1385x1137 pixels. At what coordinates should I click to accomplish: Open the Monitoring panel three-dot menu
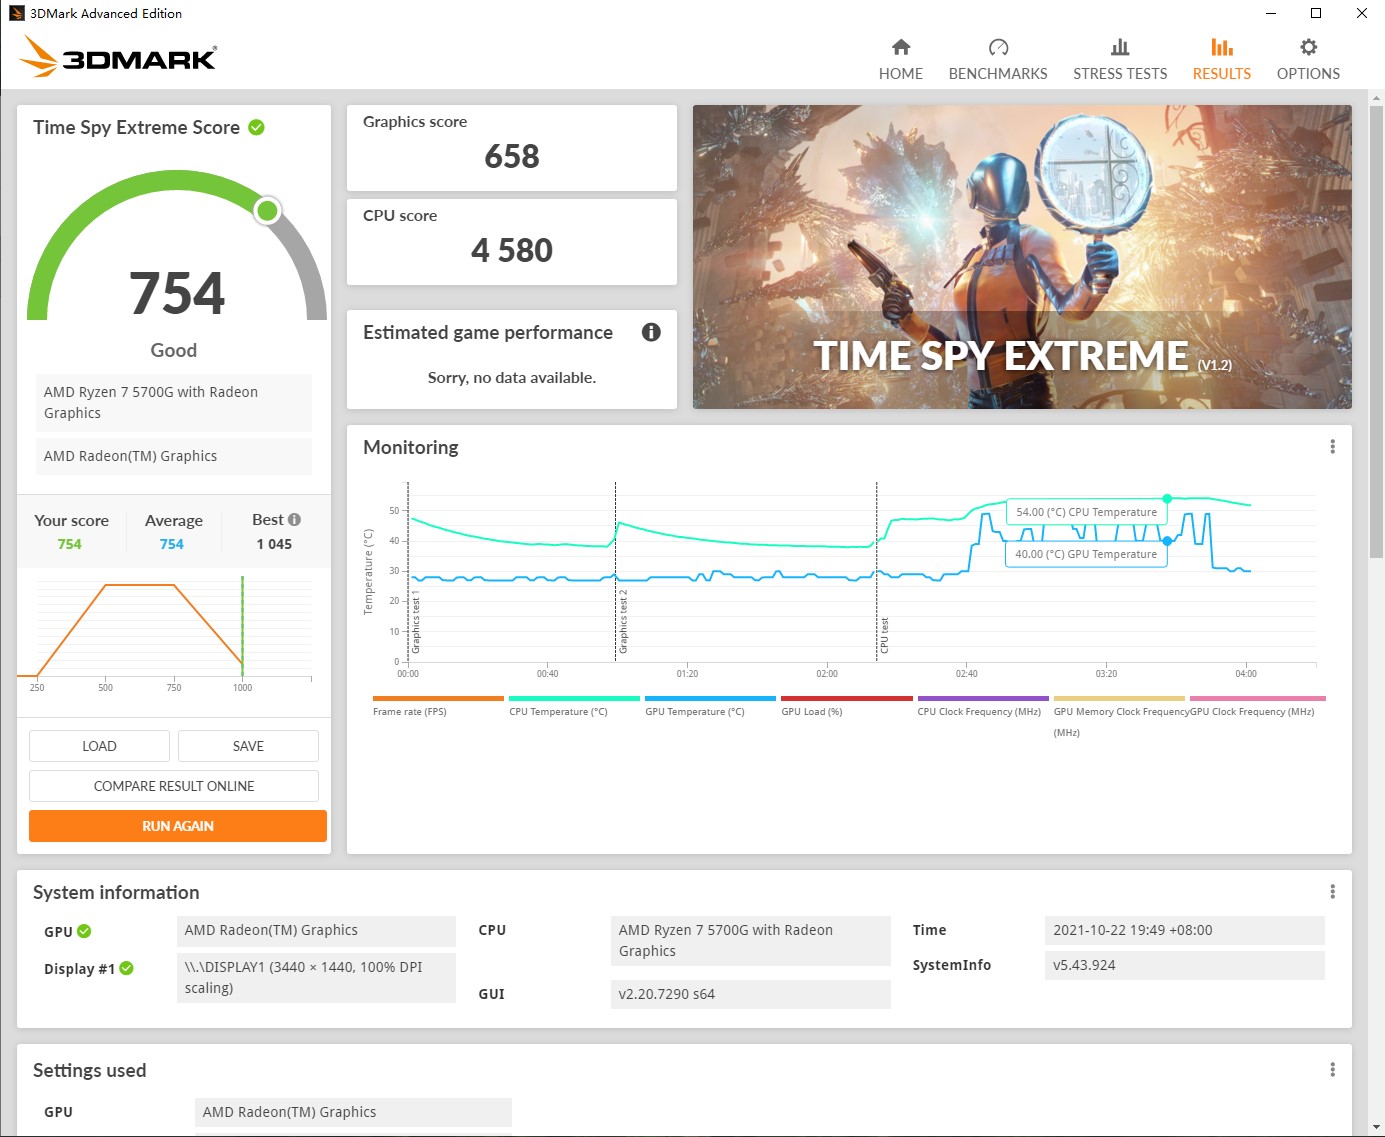[1332, 447]
